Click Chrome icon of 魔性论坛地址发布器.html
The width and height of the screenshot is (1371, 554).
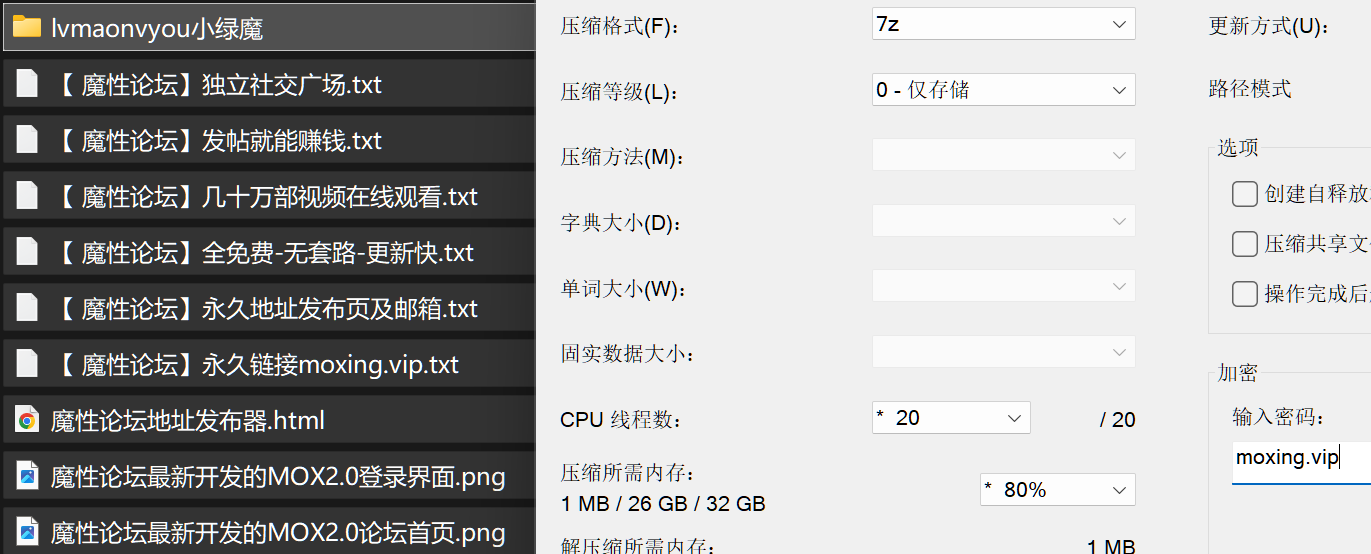27,420
